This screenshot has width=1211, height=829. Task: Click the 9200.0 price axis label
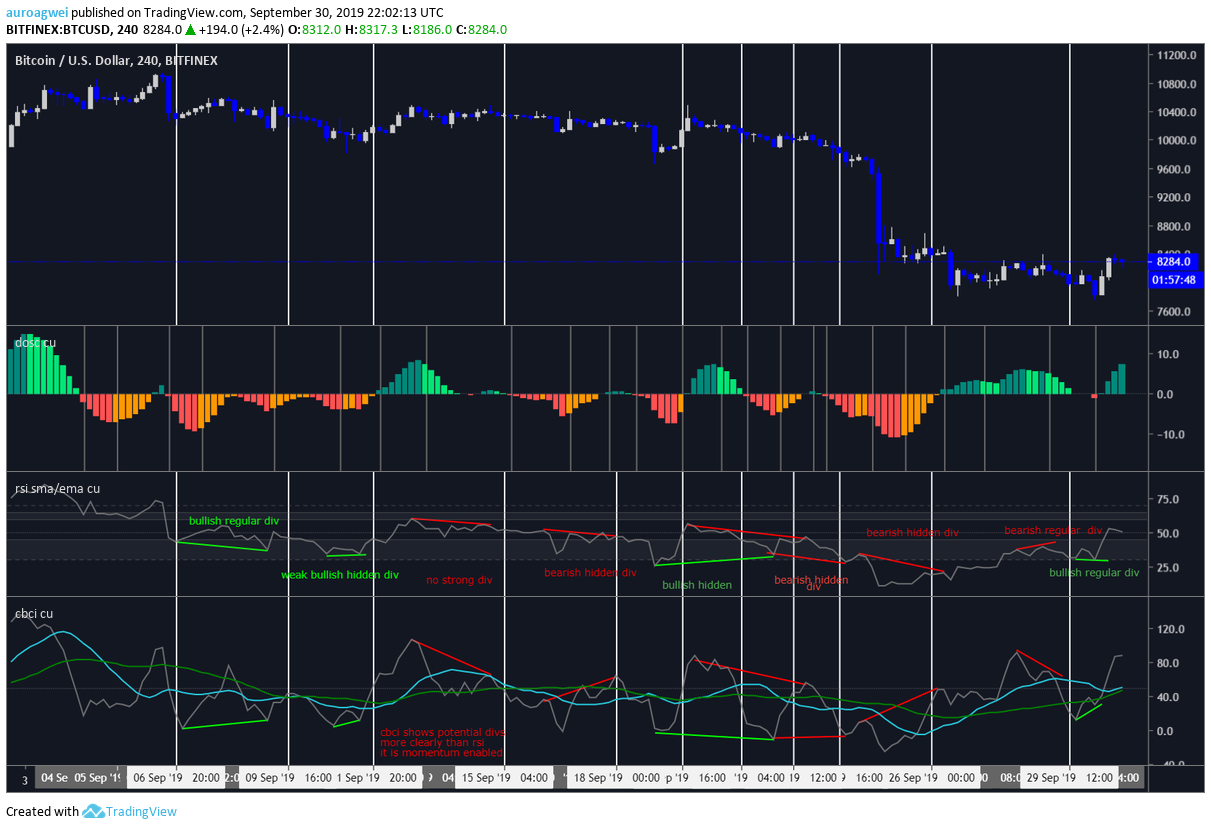(1175, 198)
